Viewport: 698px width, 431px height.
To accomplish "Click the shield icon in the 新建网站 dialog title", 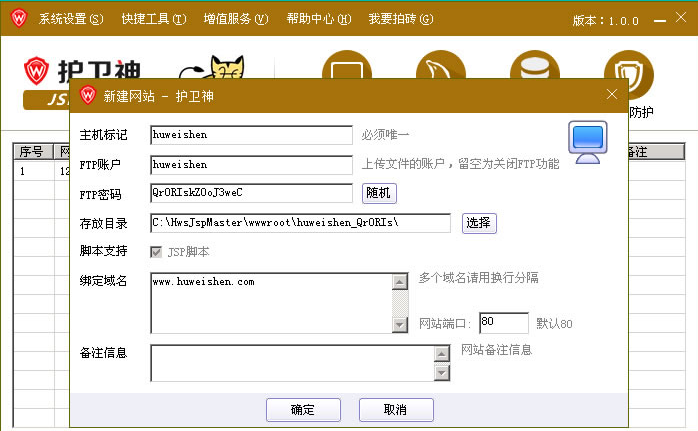I will [x=88, y=95].
